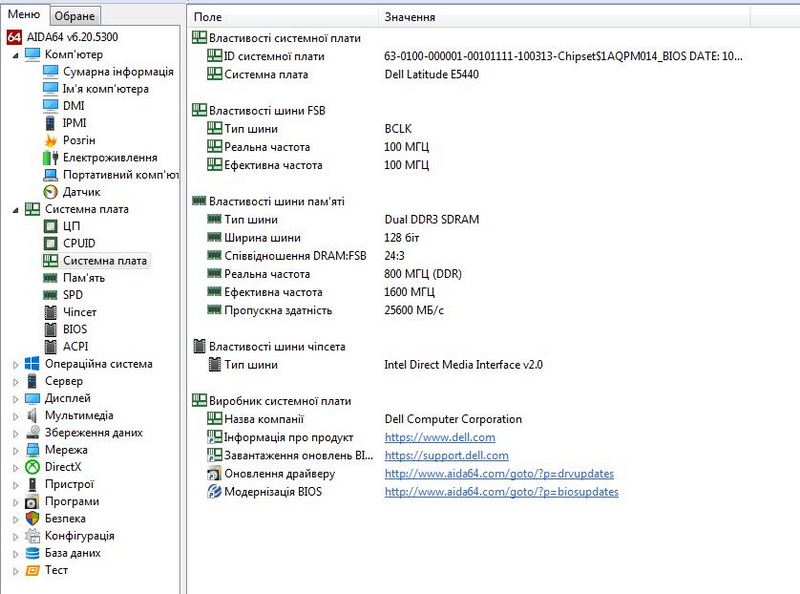The height and width of the screenshot is (594, 800).
Task: Expand the Мережа tree node
Action: pyautogui.click(x=15, y=450)
